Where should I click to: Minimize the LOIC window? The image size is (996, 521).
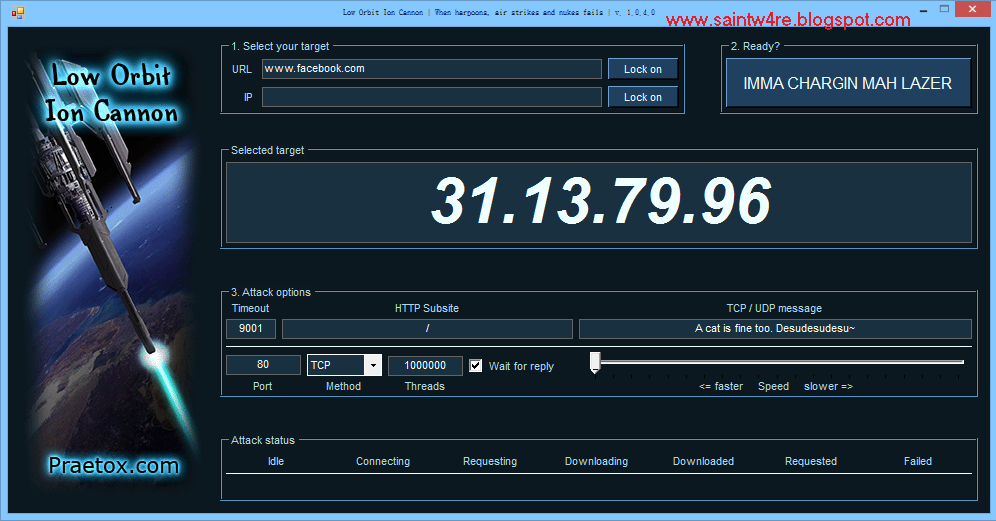click(x=924, y=10)
